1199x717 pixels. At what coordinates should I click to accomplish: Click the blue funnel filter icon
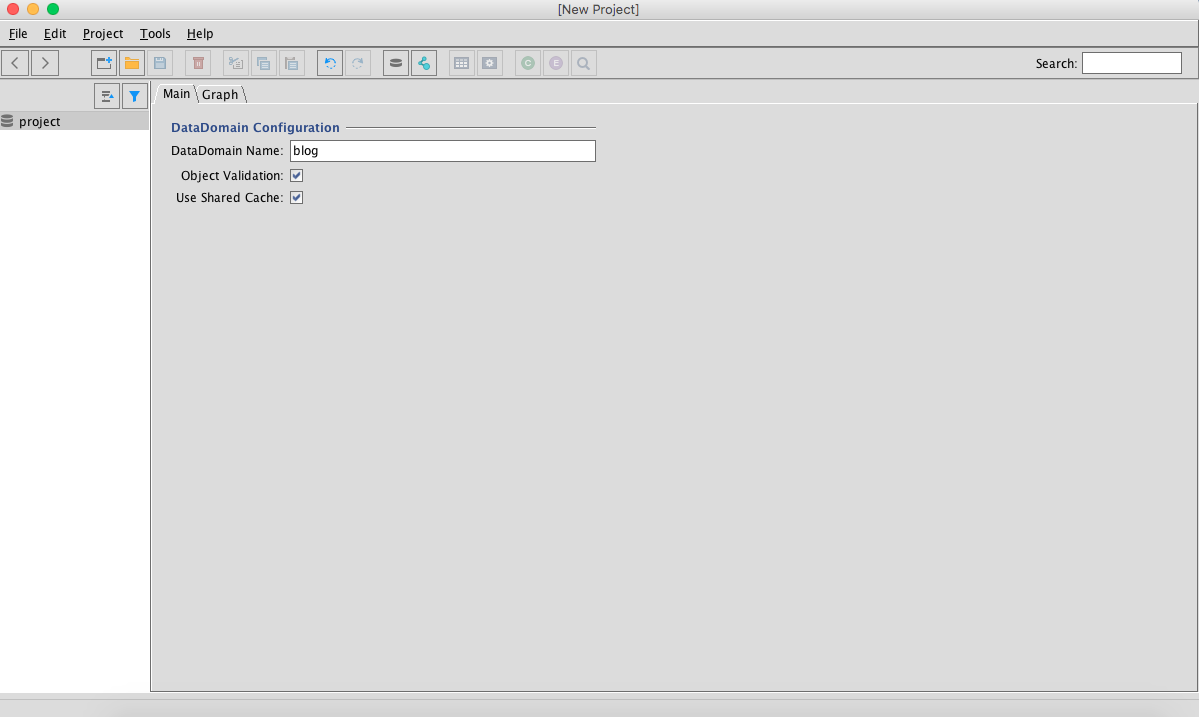(x=135, y=96)
